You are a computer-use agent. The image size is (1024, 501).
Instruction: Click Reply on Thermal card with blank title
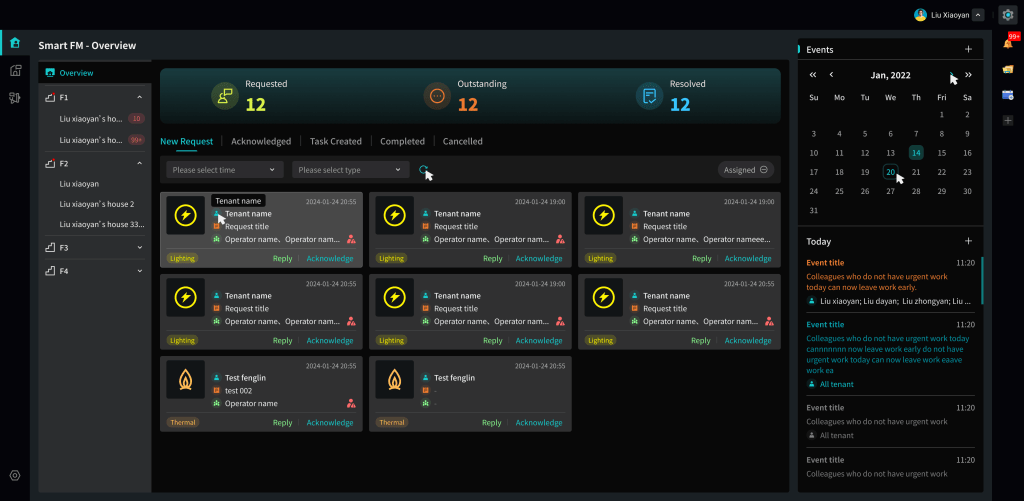491,423
